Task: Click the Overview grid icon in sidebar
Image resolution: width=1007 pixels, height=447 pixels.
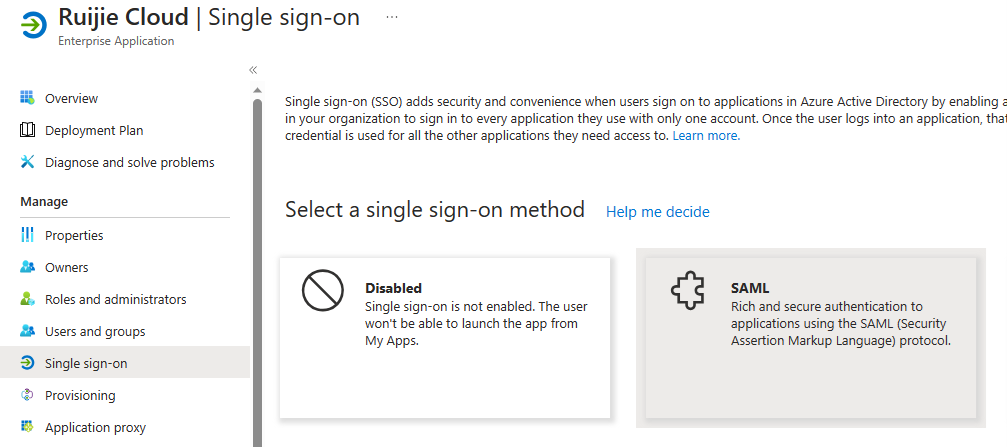Action: pos(27,98)
